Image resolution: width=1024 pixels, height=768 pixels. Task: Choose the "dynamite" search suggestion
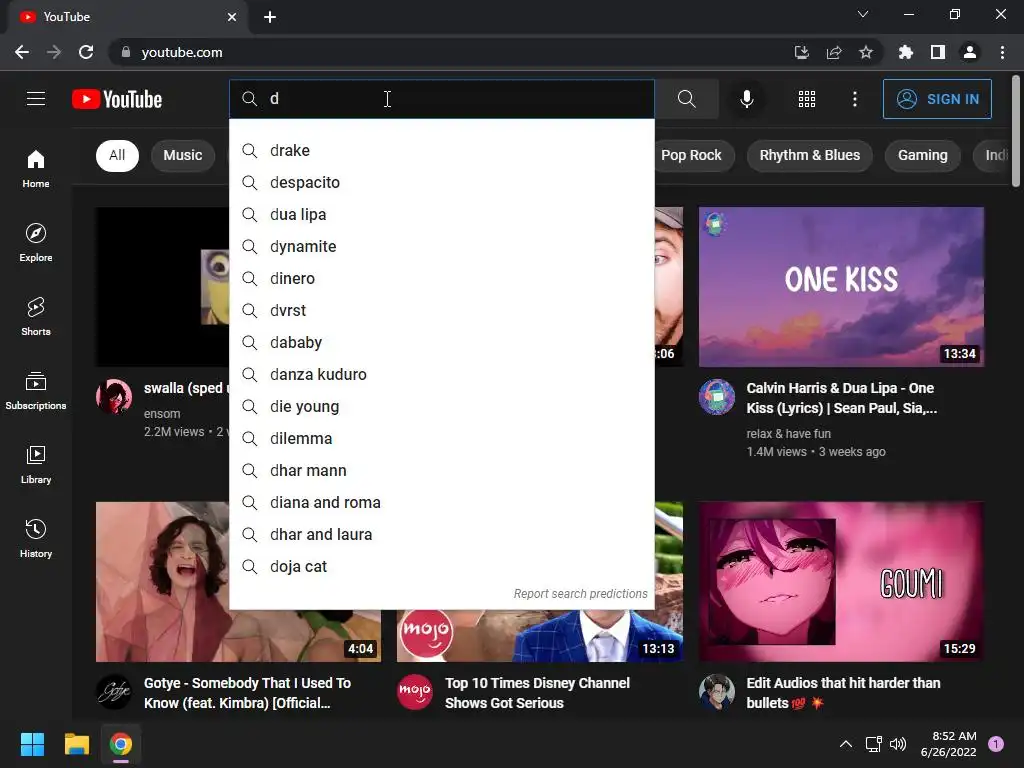pyautogui.click(x=442, y=246)
